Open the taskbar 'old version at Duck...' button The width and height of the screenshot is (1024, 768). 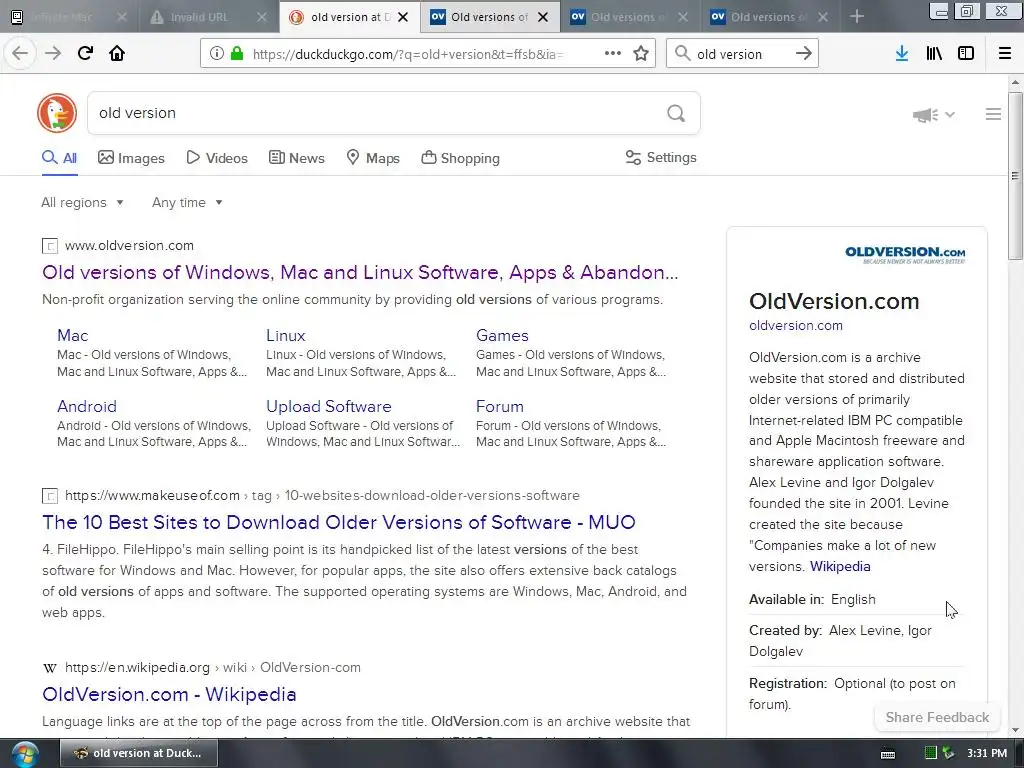coord(138,753)
